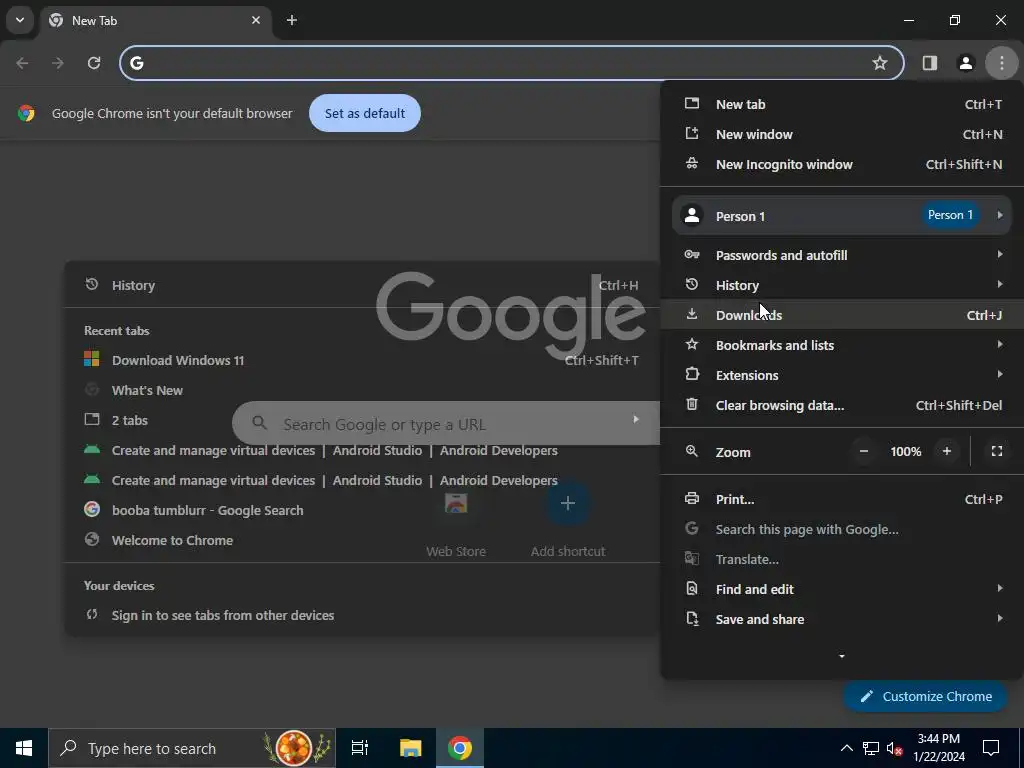Click the Incognito icon in menu

point(692,164)
